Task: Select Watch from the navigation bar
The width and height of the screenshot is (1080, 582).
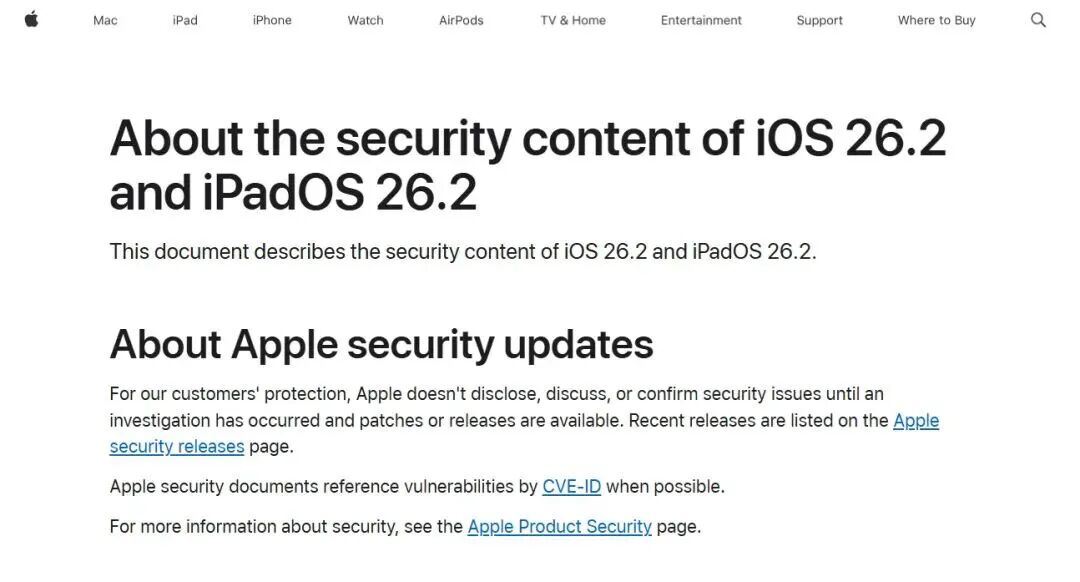Action: pyautogui.click(x=365, y=19)
